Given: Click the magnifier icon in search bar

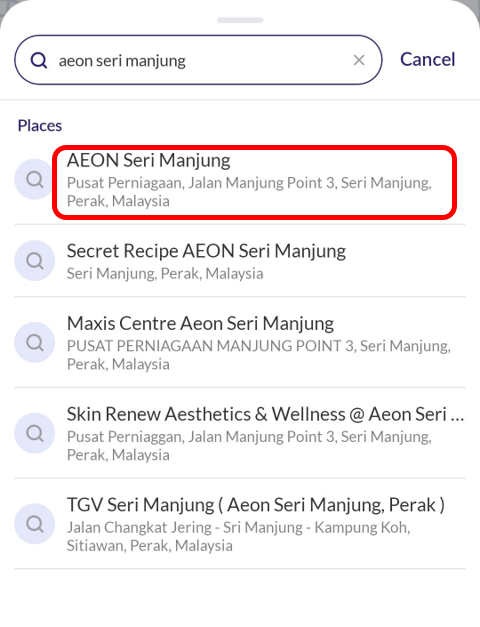Looking at the screenshot, I should pyautogui.click(x=39, y=60).
